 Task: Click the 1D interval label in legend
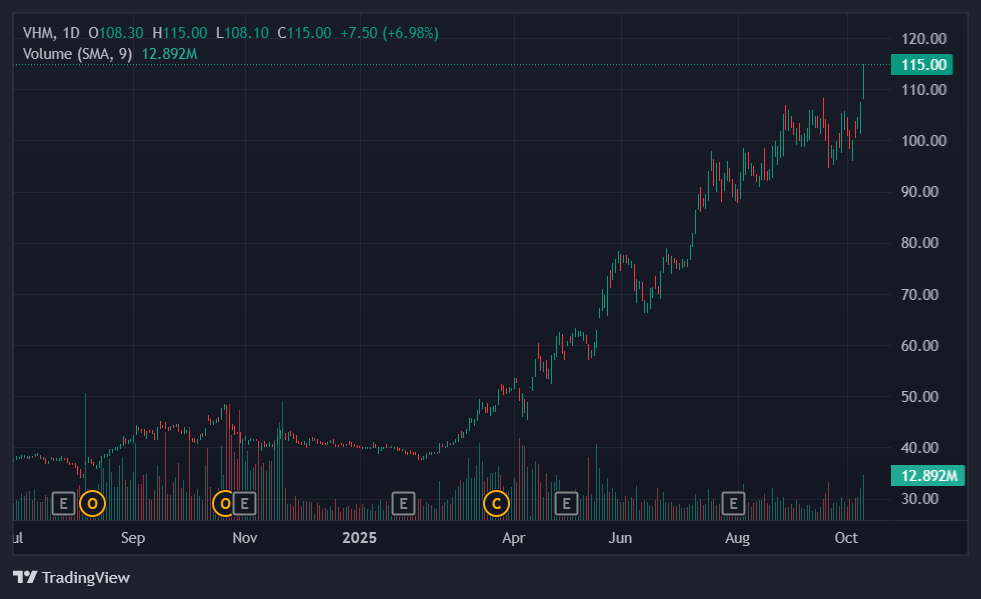(70, 33)
